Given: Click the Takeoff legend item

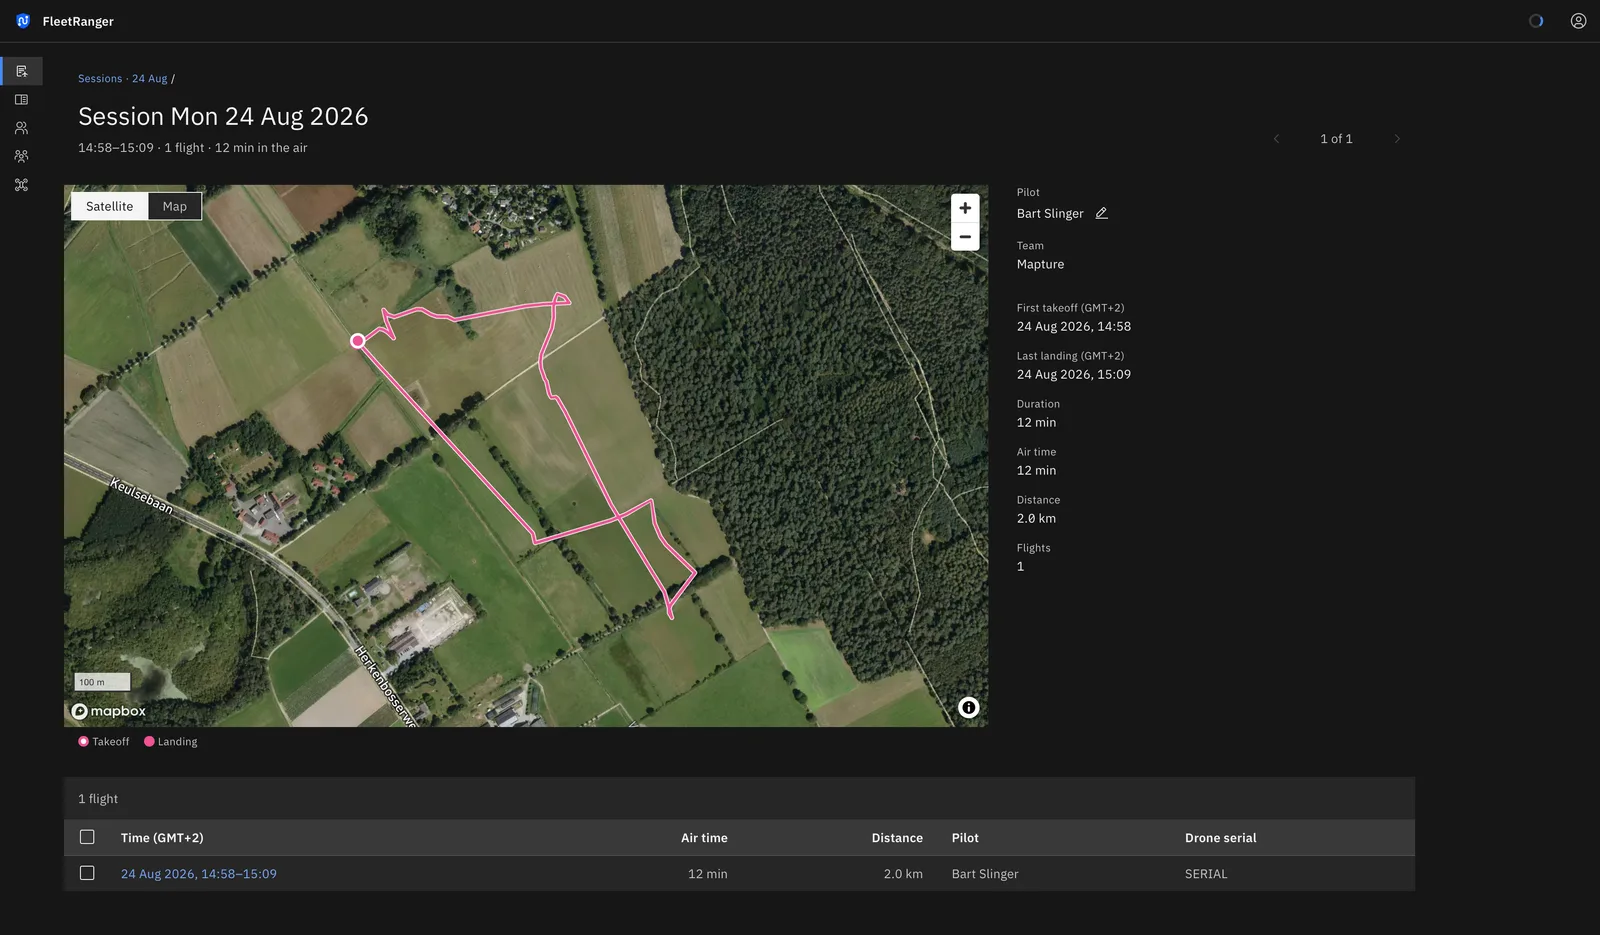Looking at the screenshot, I should coord(104,742).
